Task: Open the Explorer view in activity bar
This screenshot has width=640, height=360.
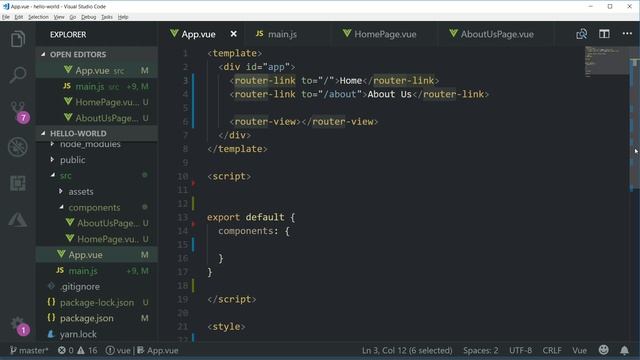Action: [x=18, y=39]
